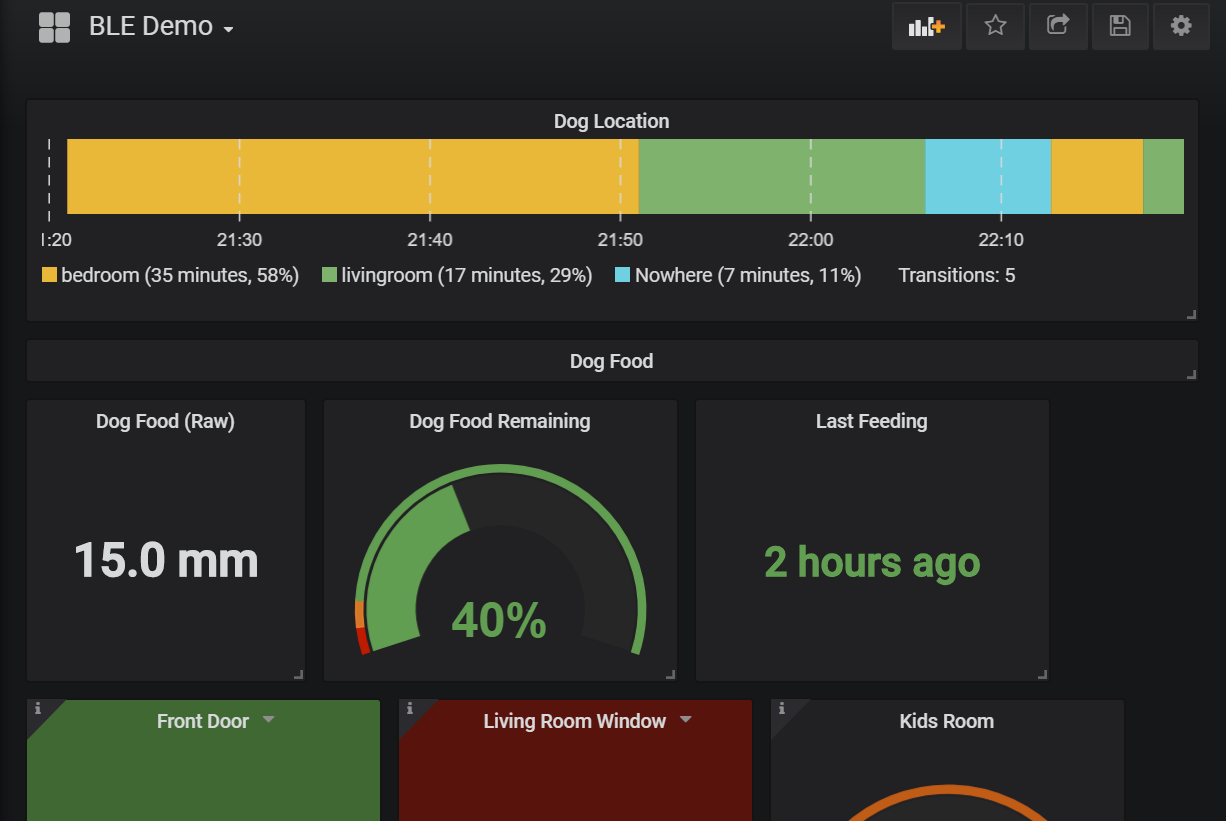Open the Last Feeding panel title menu

pyautogui.click(x=872, y=421)
